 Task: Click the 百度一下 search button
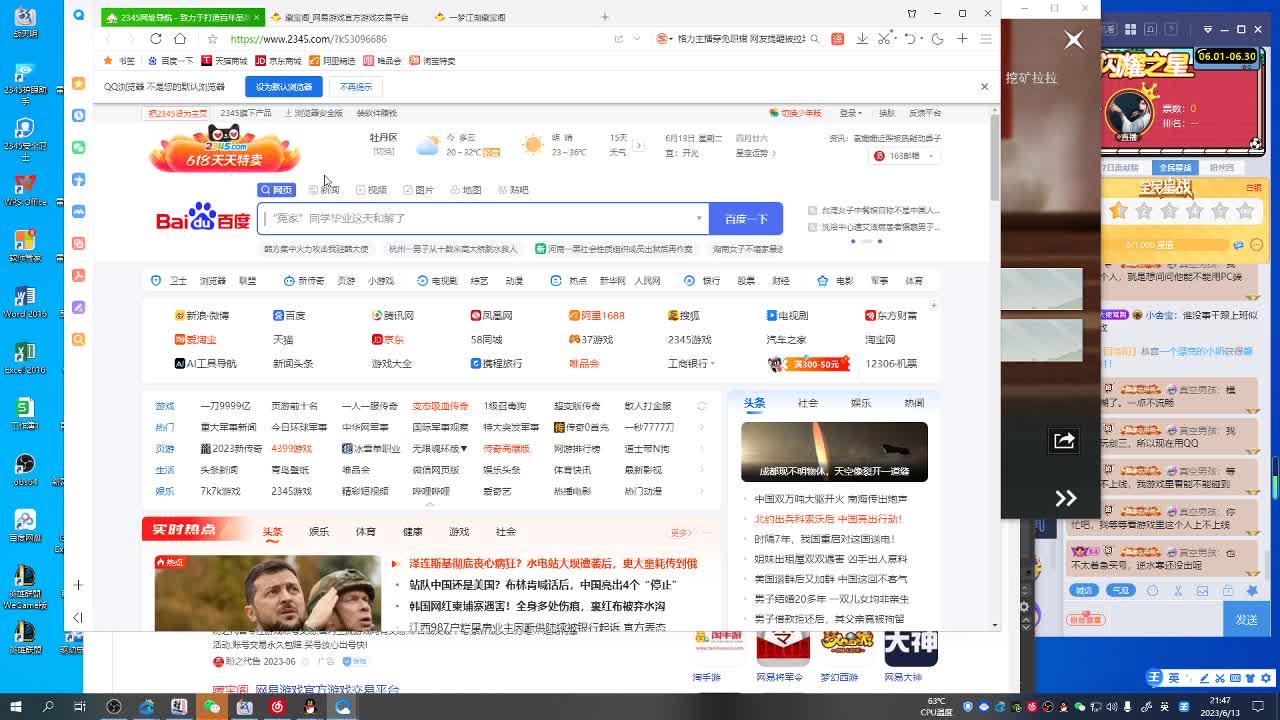[x=746, y=218]
